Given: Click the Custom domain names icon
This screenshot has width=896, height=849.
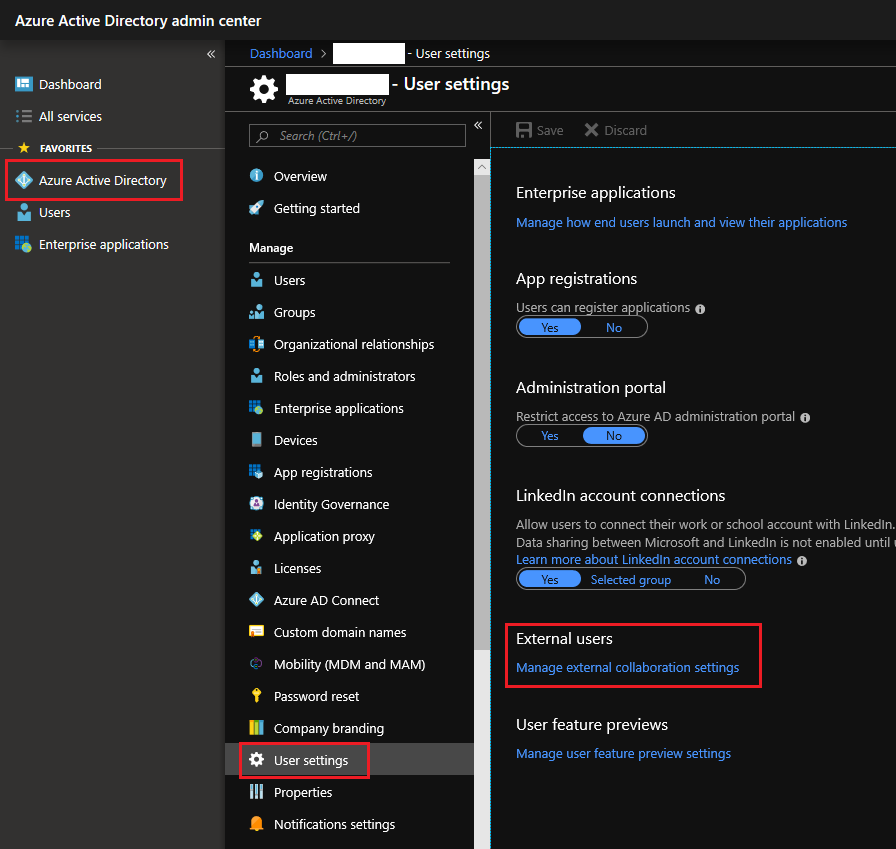Looking at the screenshot, I should point(257,631).
